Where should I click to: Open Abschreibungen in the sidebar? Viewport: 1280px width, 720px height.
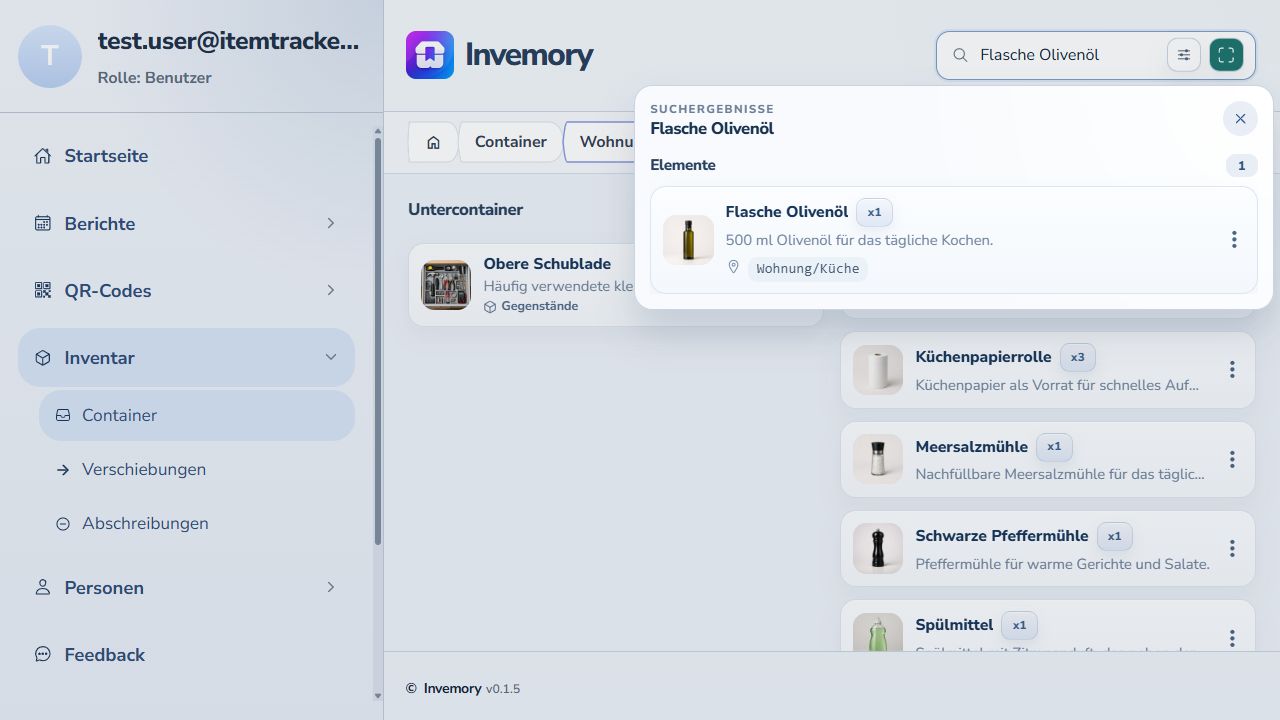click(x=197, y=523)
